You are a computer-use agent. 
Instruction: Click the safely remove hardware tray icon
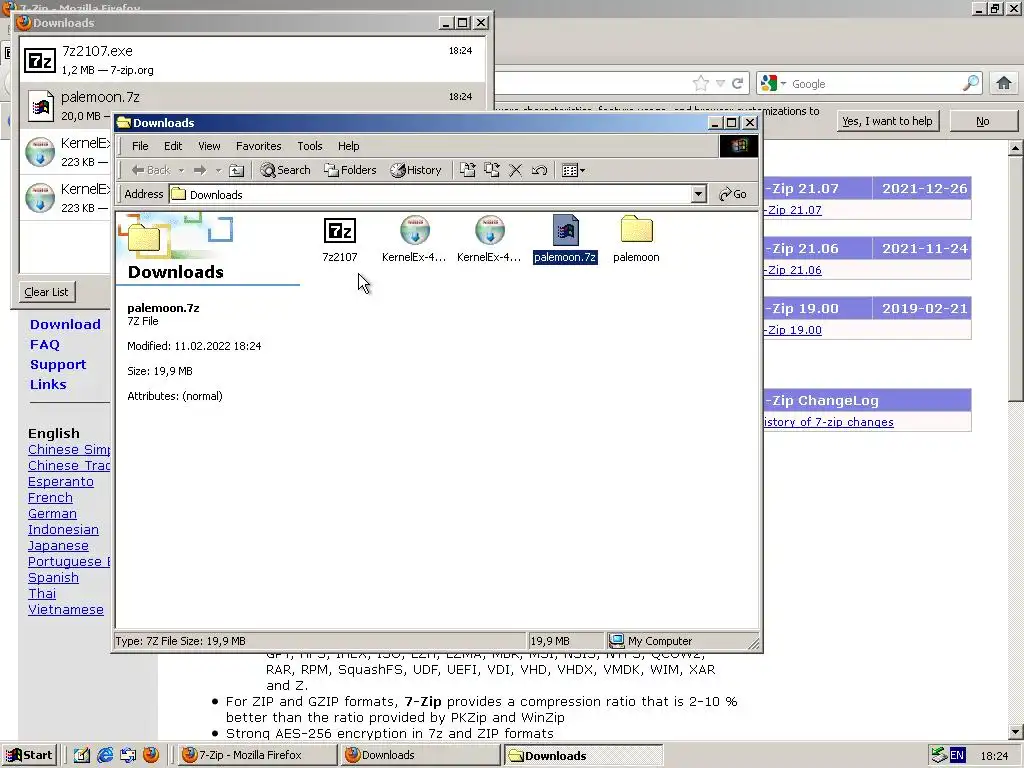click(939, 756)
